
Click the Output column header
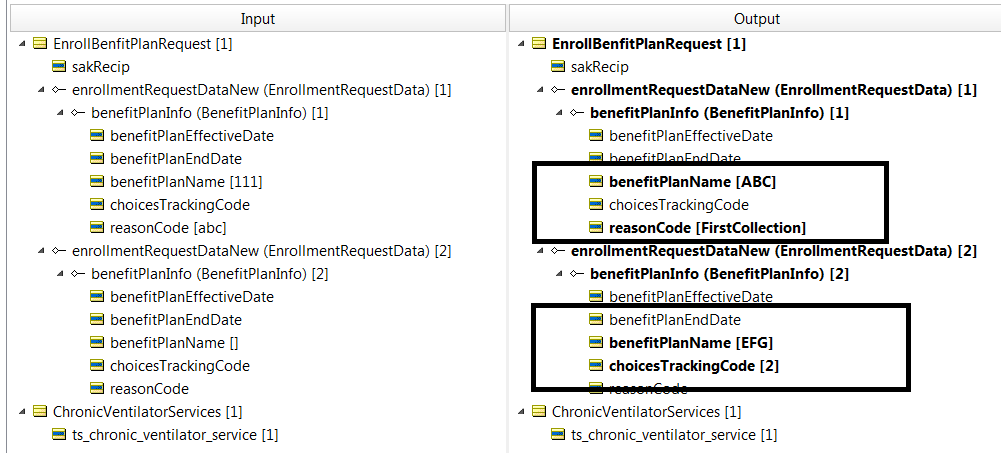pos(757,19)
